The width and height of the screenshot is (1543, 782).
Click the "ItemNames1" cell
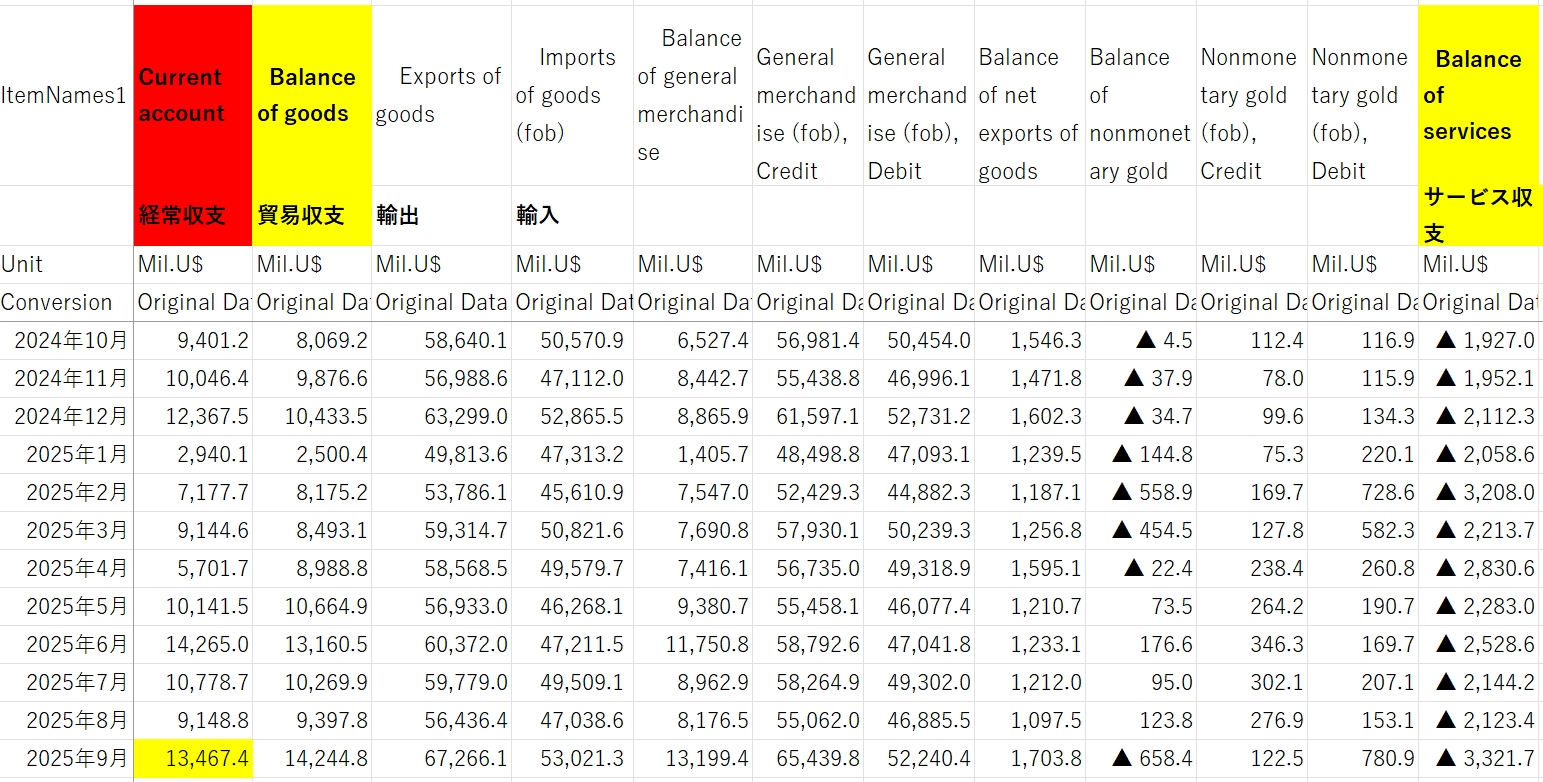pyautogui.click(x=66, y=96)
